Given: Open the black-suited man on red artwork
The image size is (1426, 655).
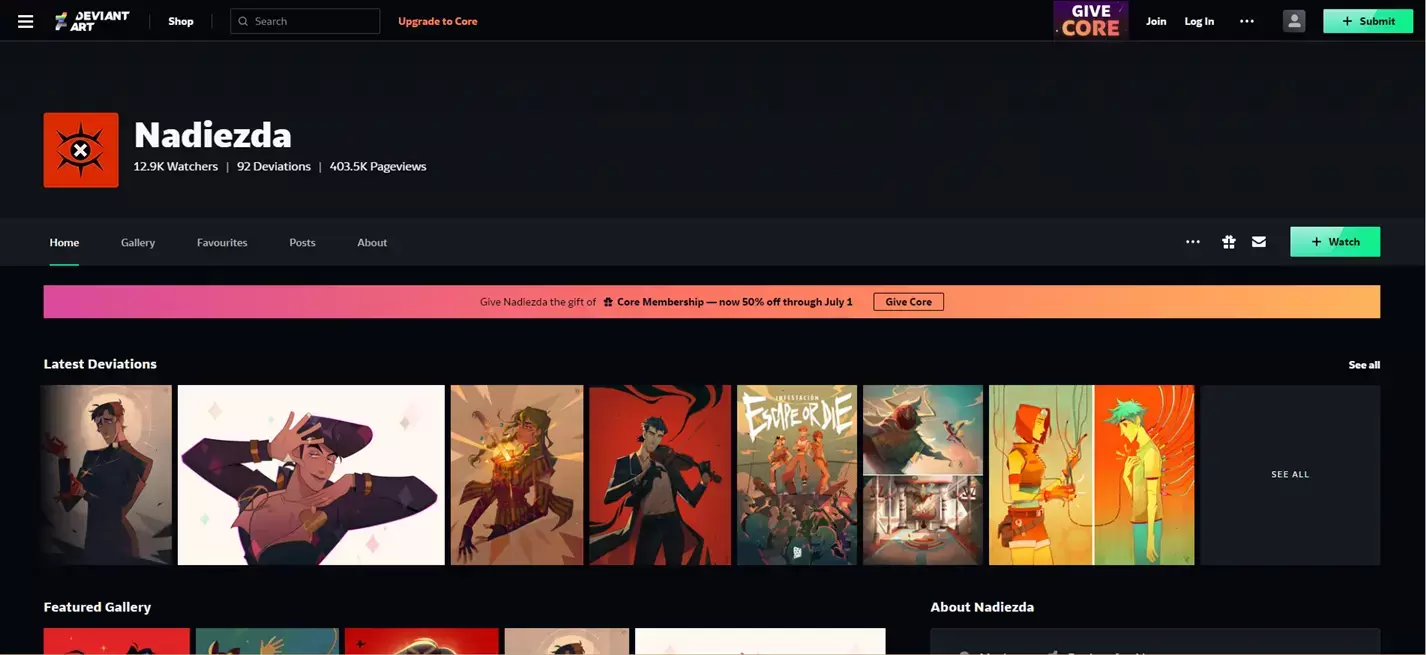Looking at the screenshot, I should pyautogui.click(x=660, y=475).
